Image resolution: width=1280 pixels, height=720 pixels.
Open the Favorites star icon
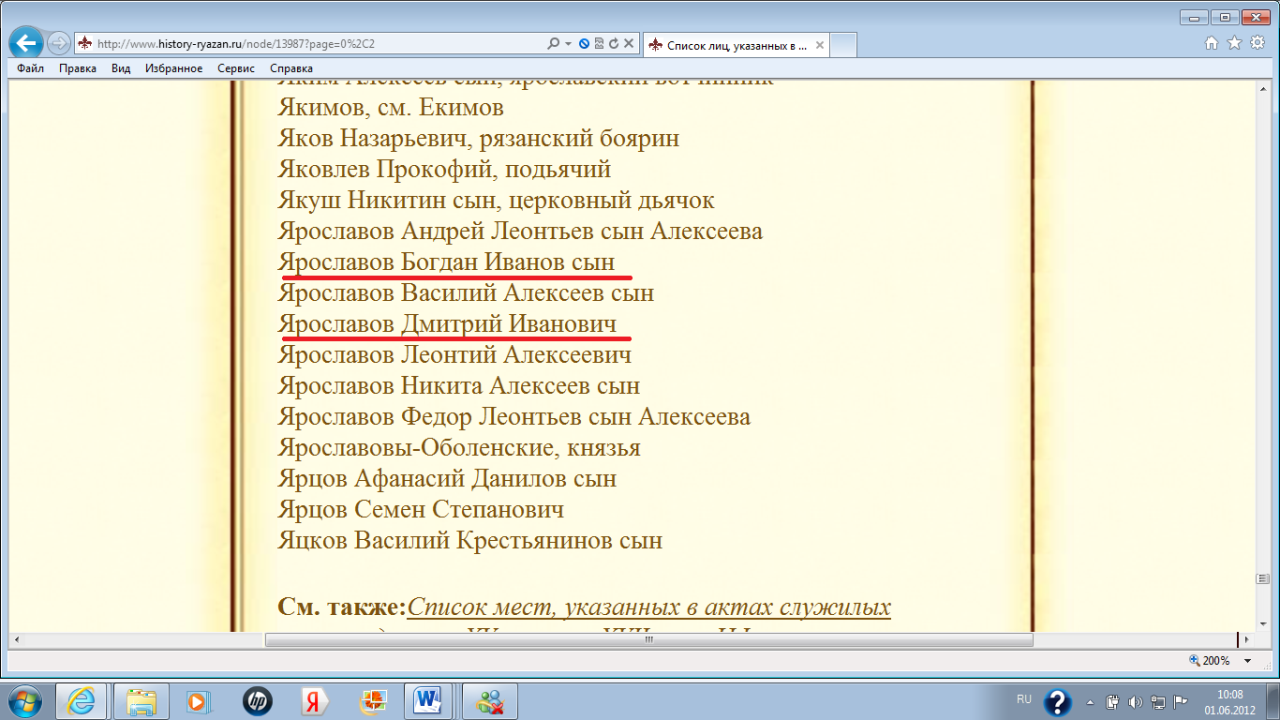click(x=1233, y=43)
